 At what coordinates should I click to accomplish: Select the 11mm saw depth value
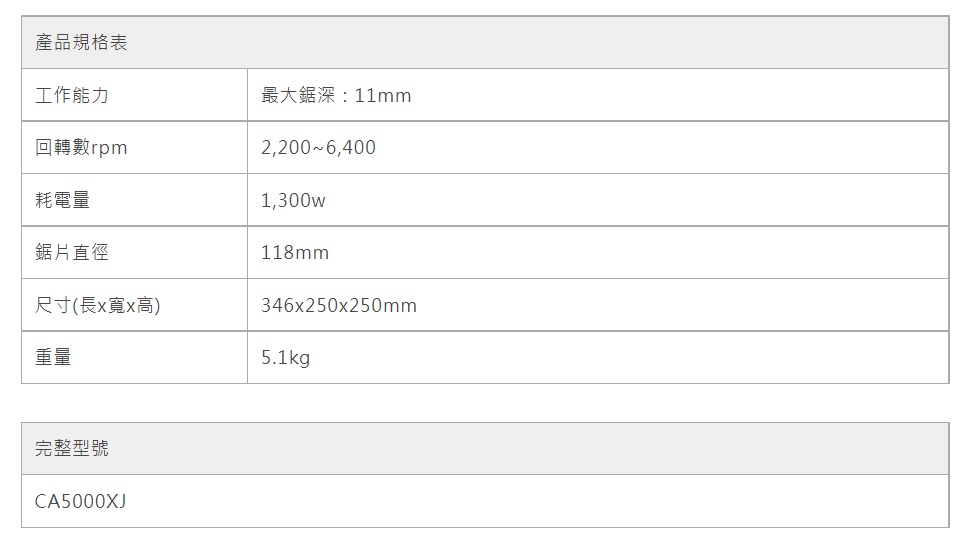point(383,96)
